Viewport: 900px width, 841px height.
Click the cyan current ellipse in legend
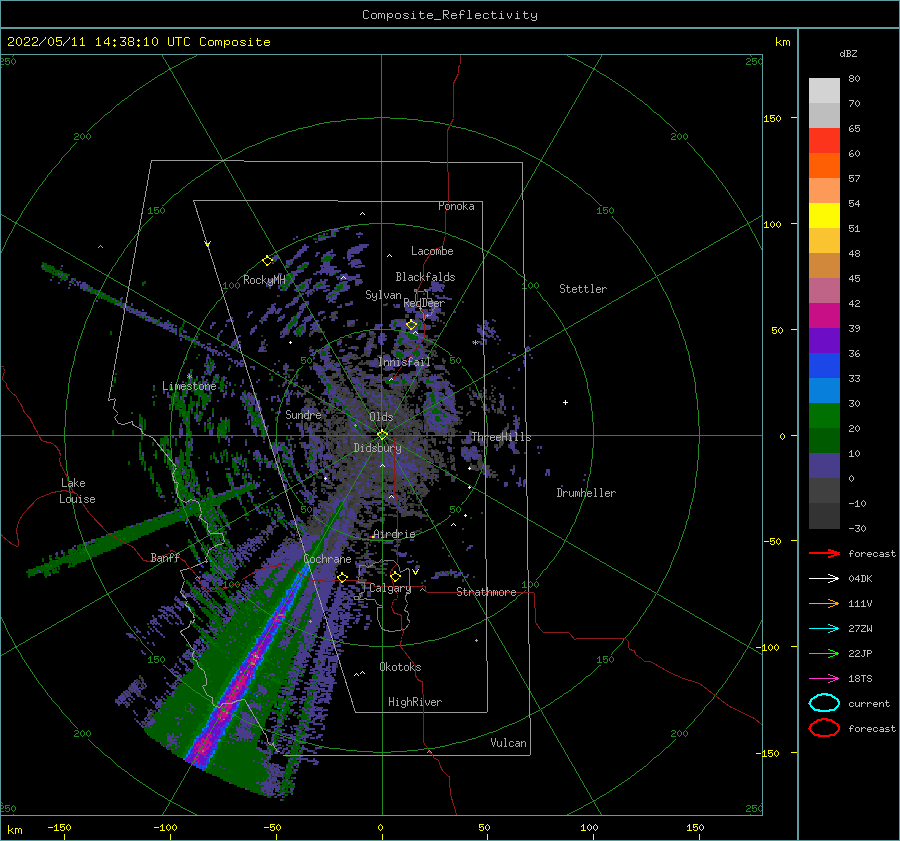click(x=824, y=703)
